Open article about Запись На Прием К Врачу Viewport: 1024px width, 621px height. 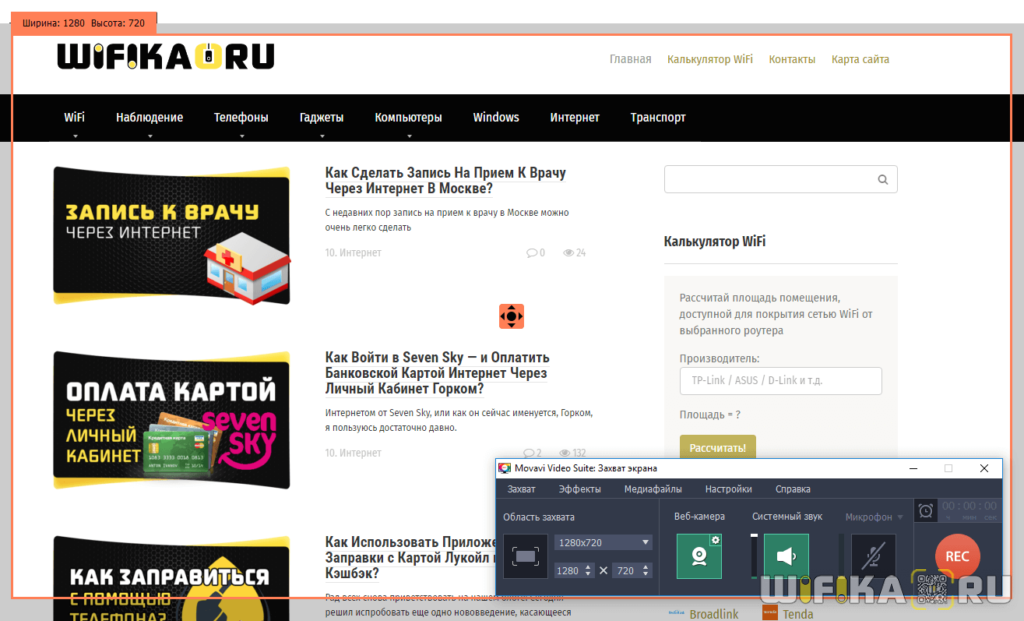pyautogui.click(x=445, y=181)
